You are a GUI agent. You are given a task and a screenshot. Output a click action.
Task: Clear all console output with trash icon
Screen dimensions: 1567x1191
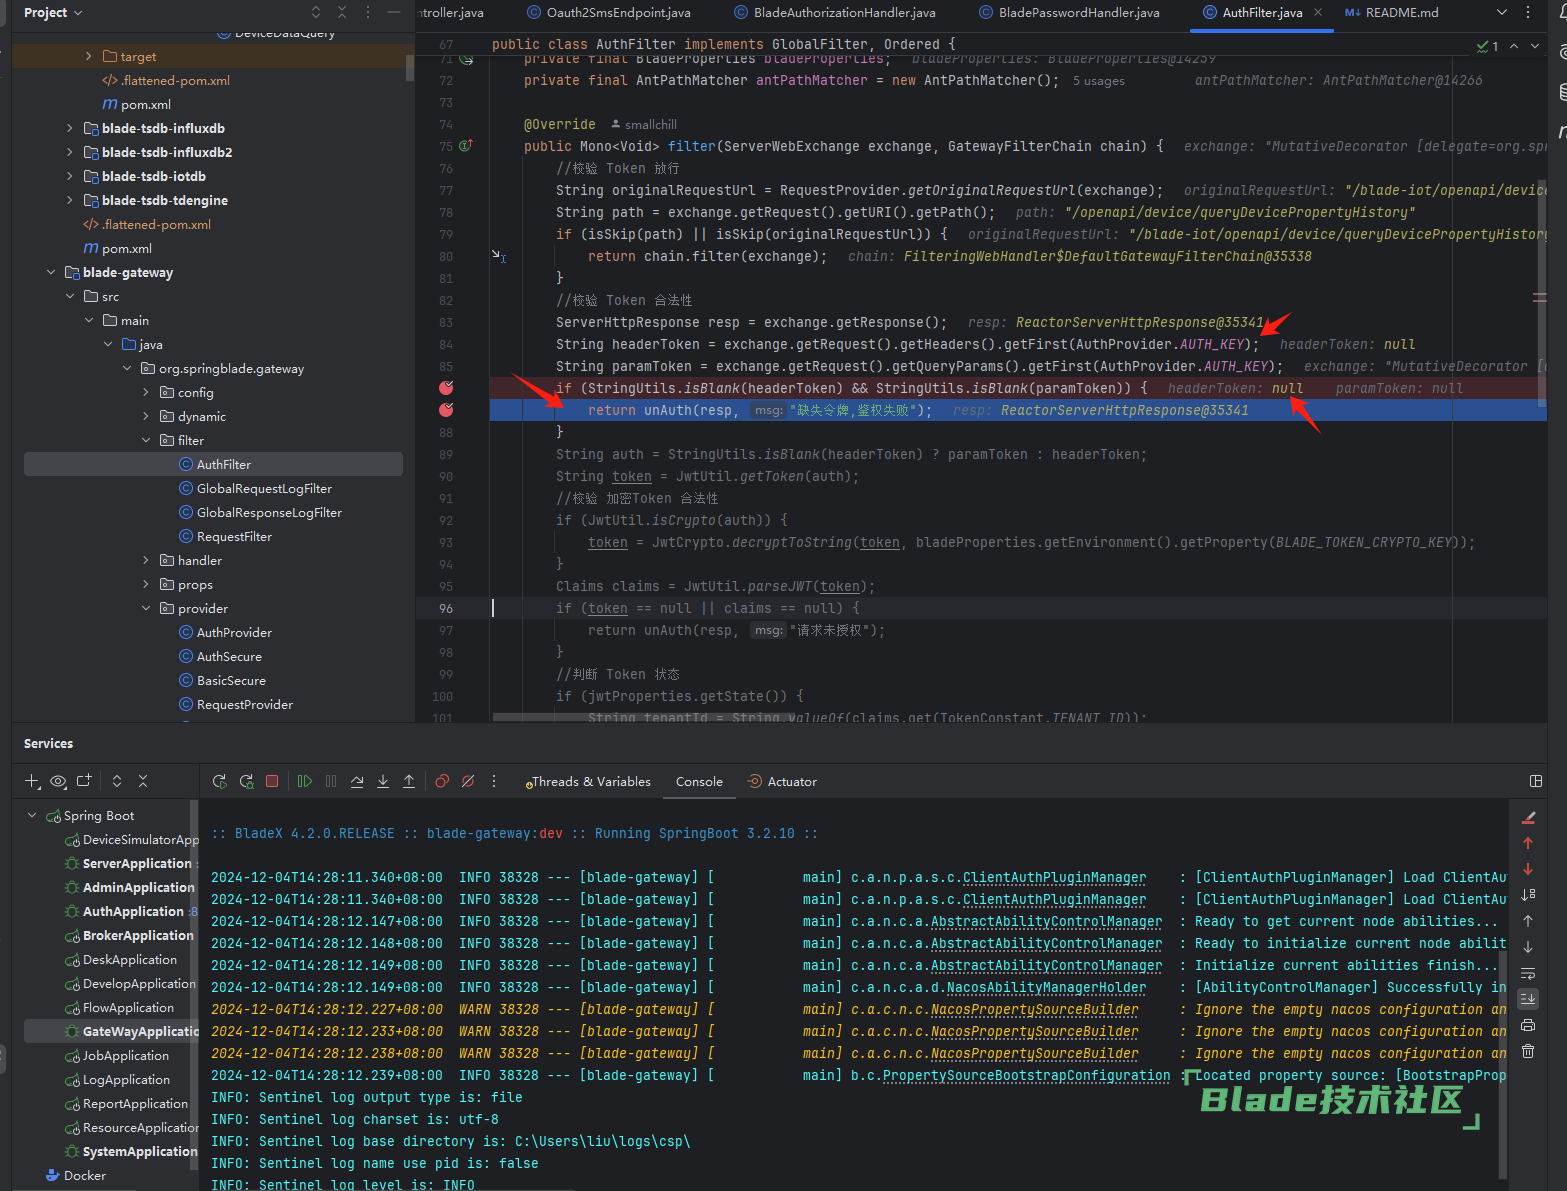pos(1528,1051)
